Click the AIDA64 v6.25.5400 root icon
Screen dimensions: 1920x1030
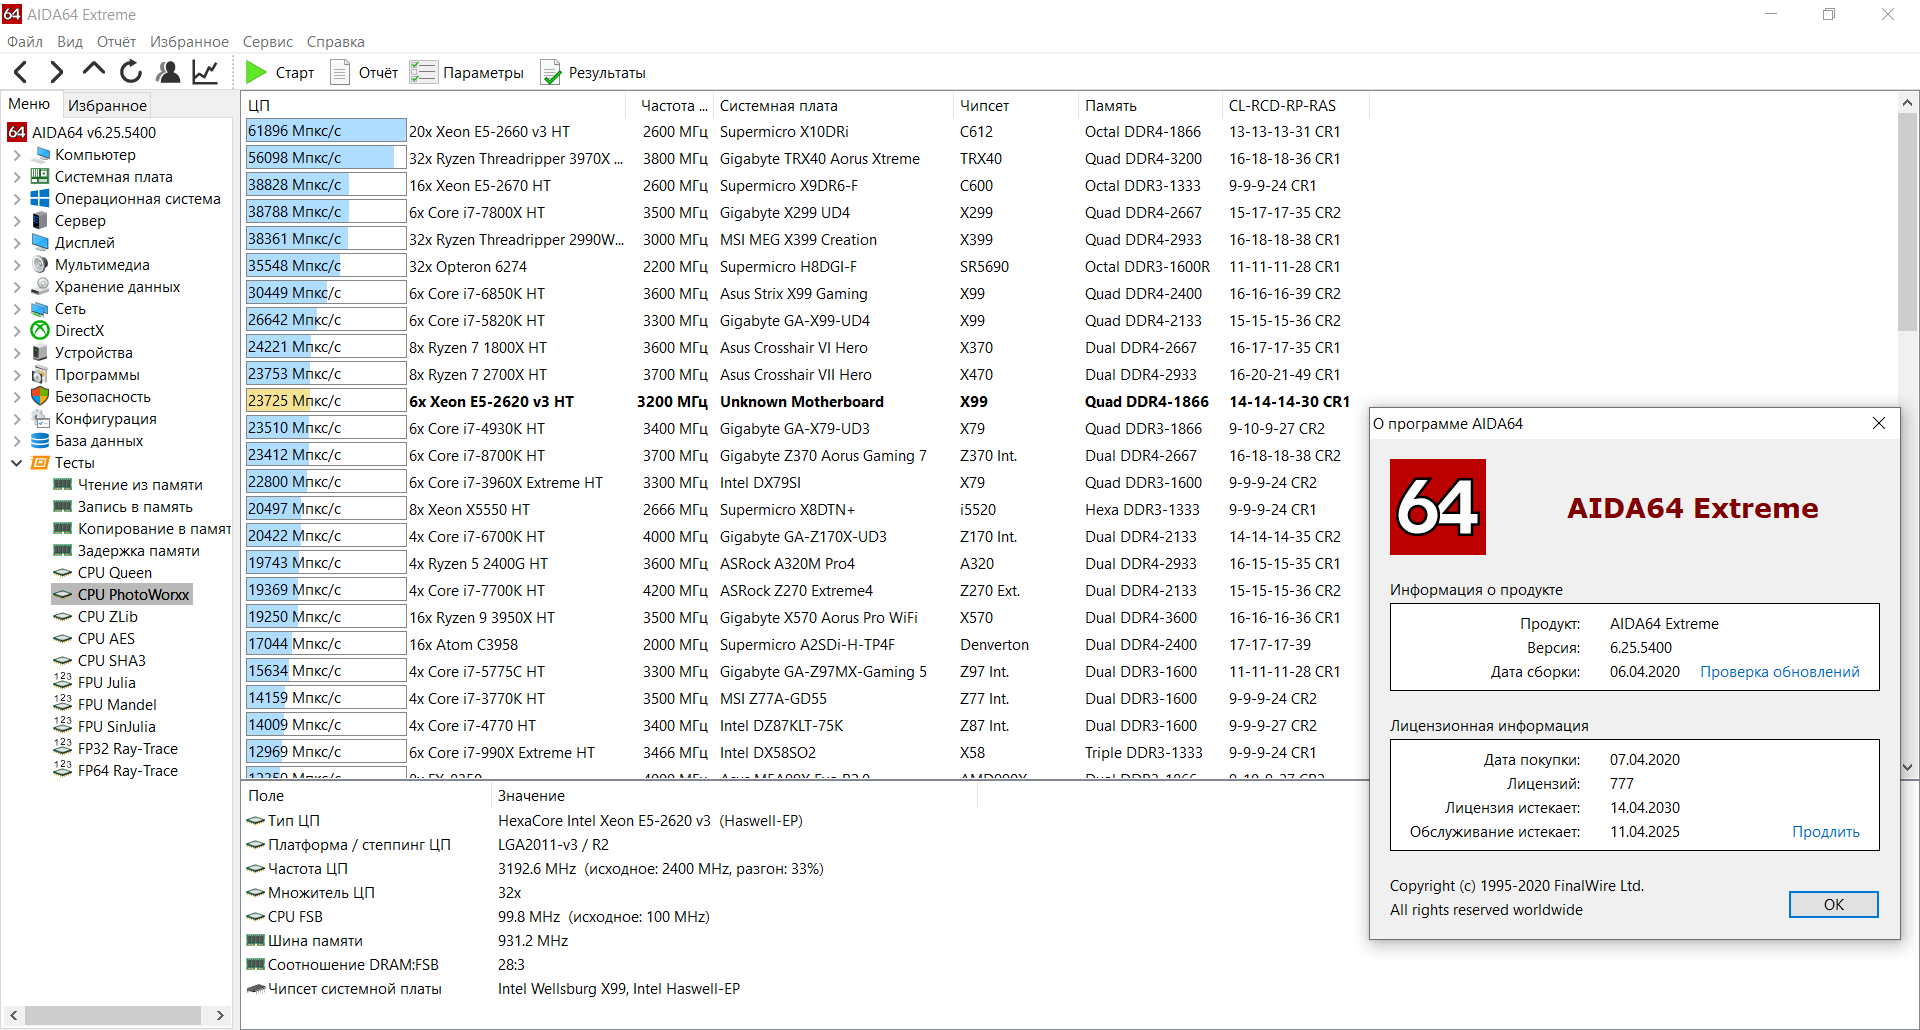17,132
